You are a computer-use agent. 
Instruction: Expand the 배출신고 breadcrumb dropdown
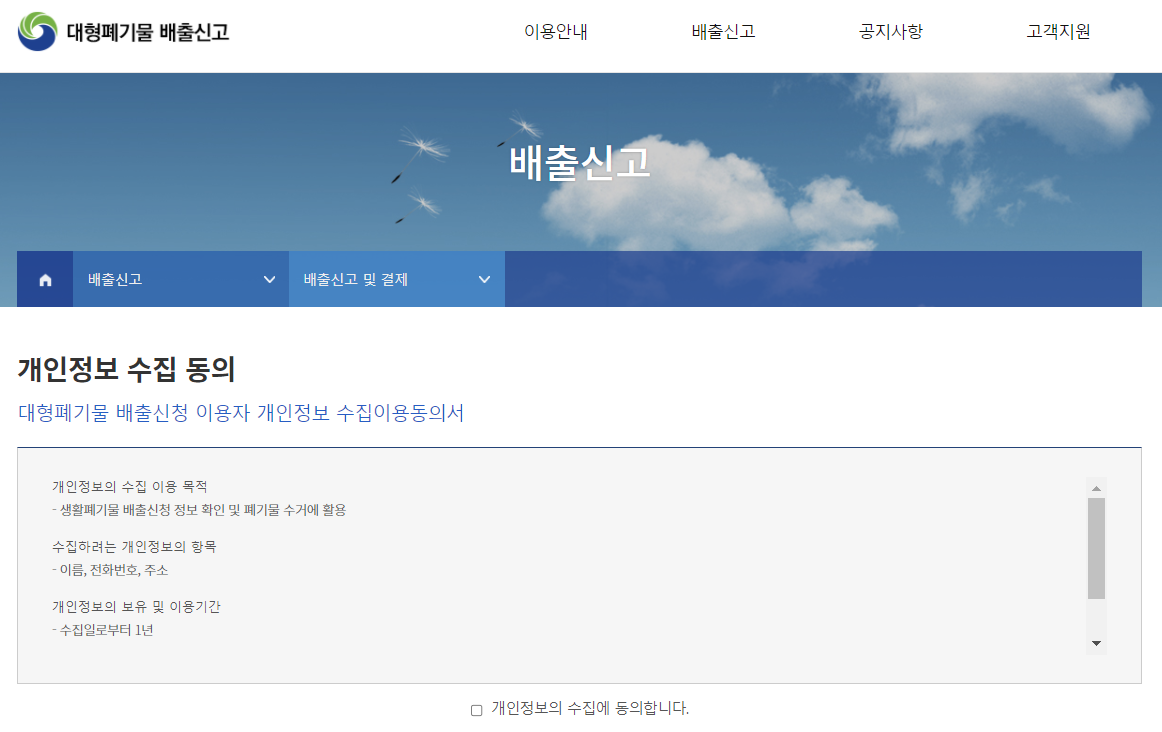[x=181, y=279]
